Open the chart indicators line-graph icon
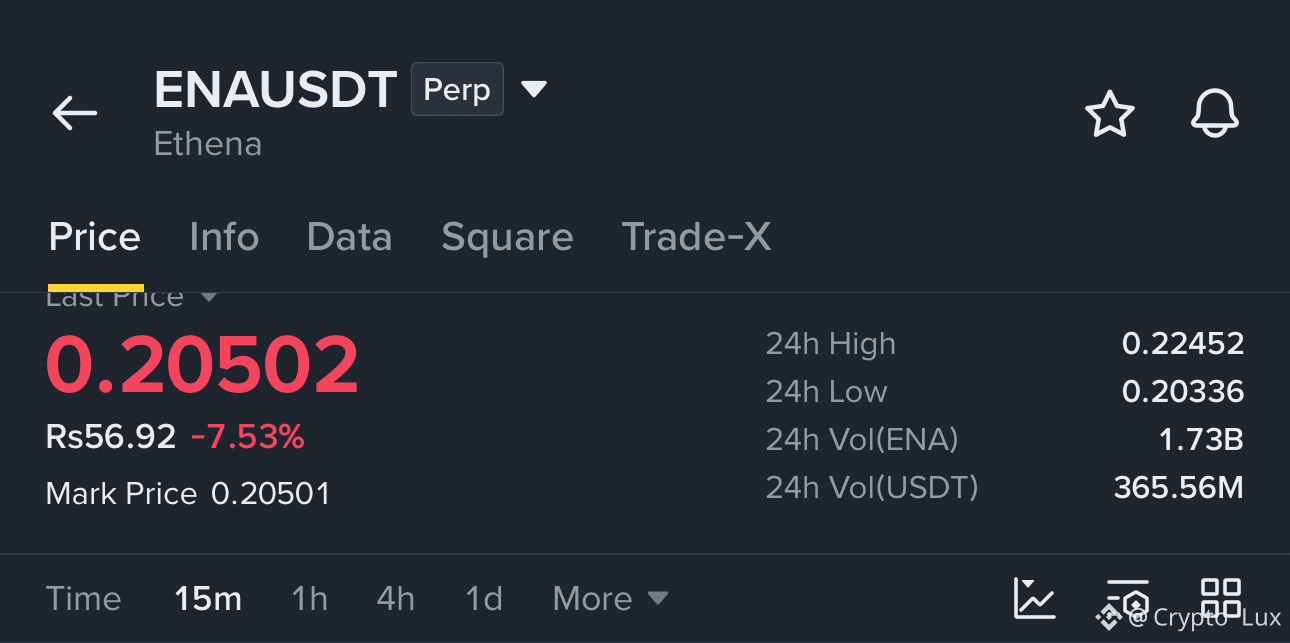The image size is (1290, 643). pos(1034,598)
